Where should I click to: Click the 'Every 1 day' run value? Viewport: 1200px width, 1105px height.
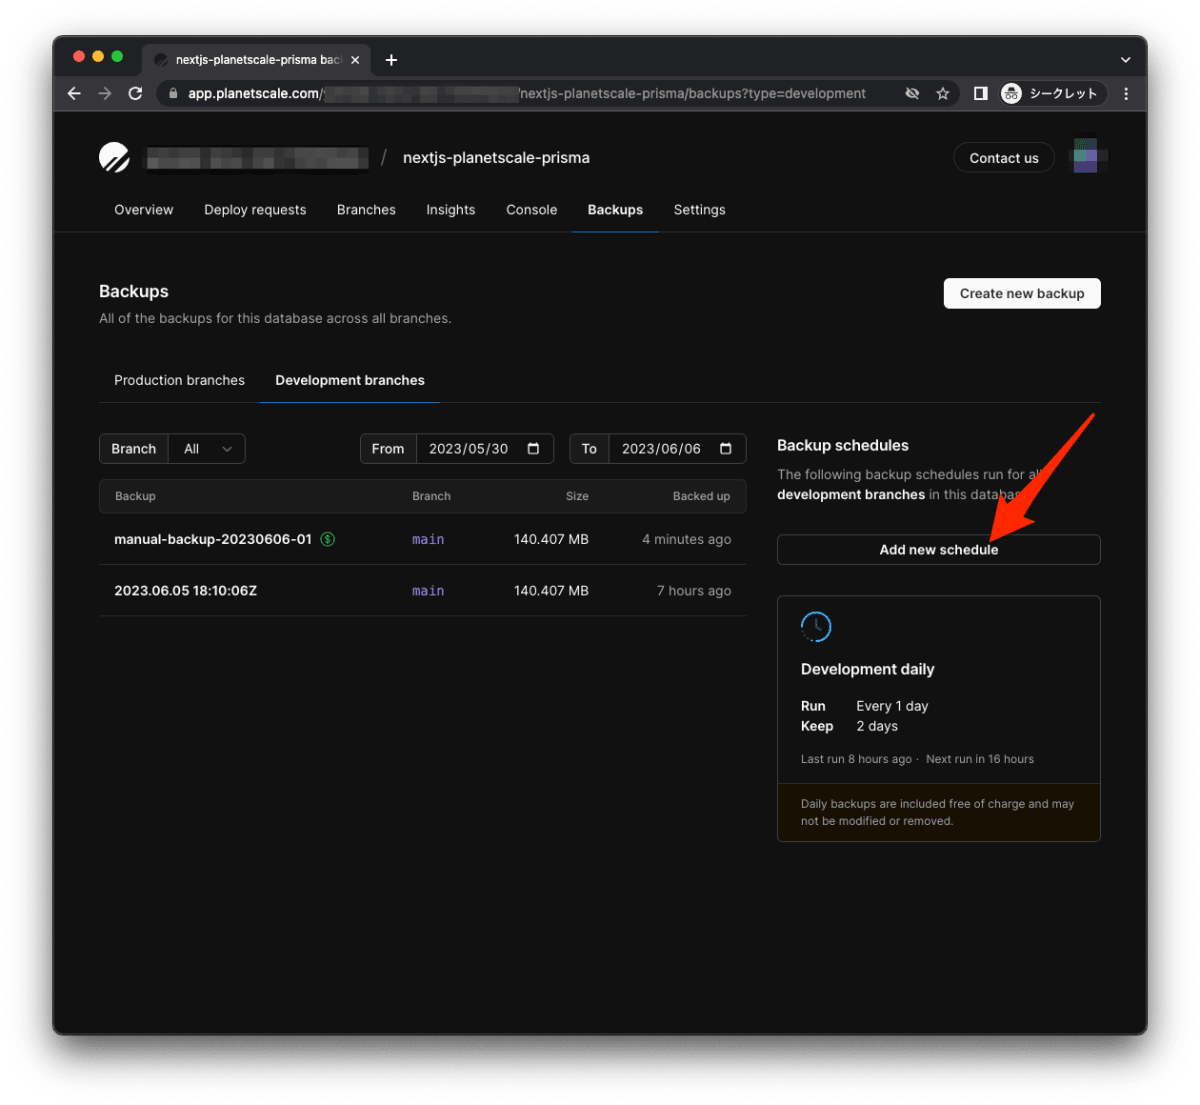coord(892,706)
